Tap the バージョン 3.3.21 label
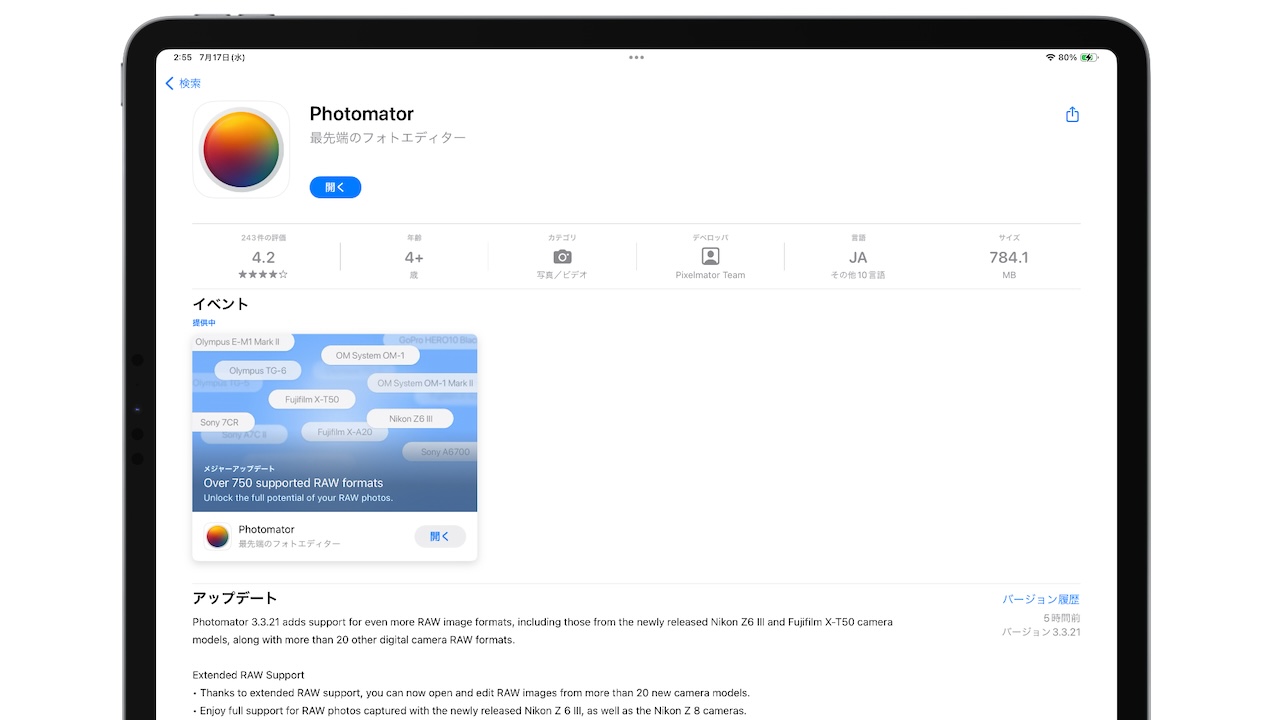Viewport: 1280px width, 720px height. pyautogui.click(x=1041, y=632)
